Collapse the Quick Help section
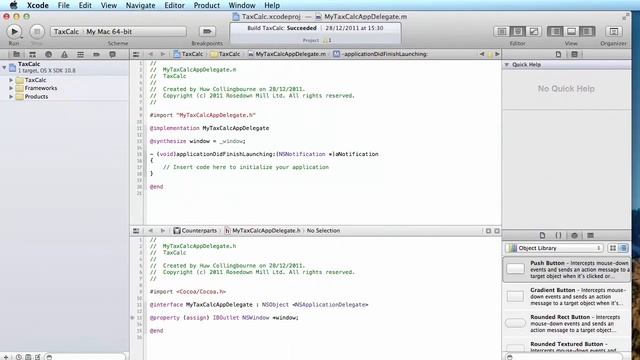This screenshot has height=360, width=640. click(x=507, y=65)
